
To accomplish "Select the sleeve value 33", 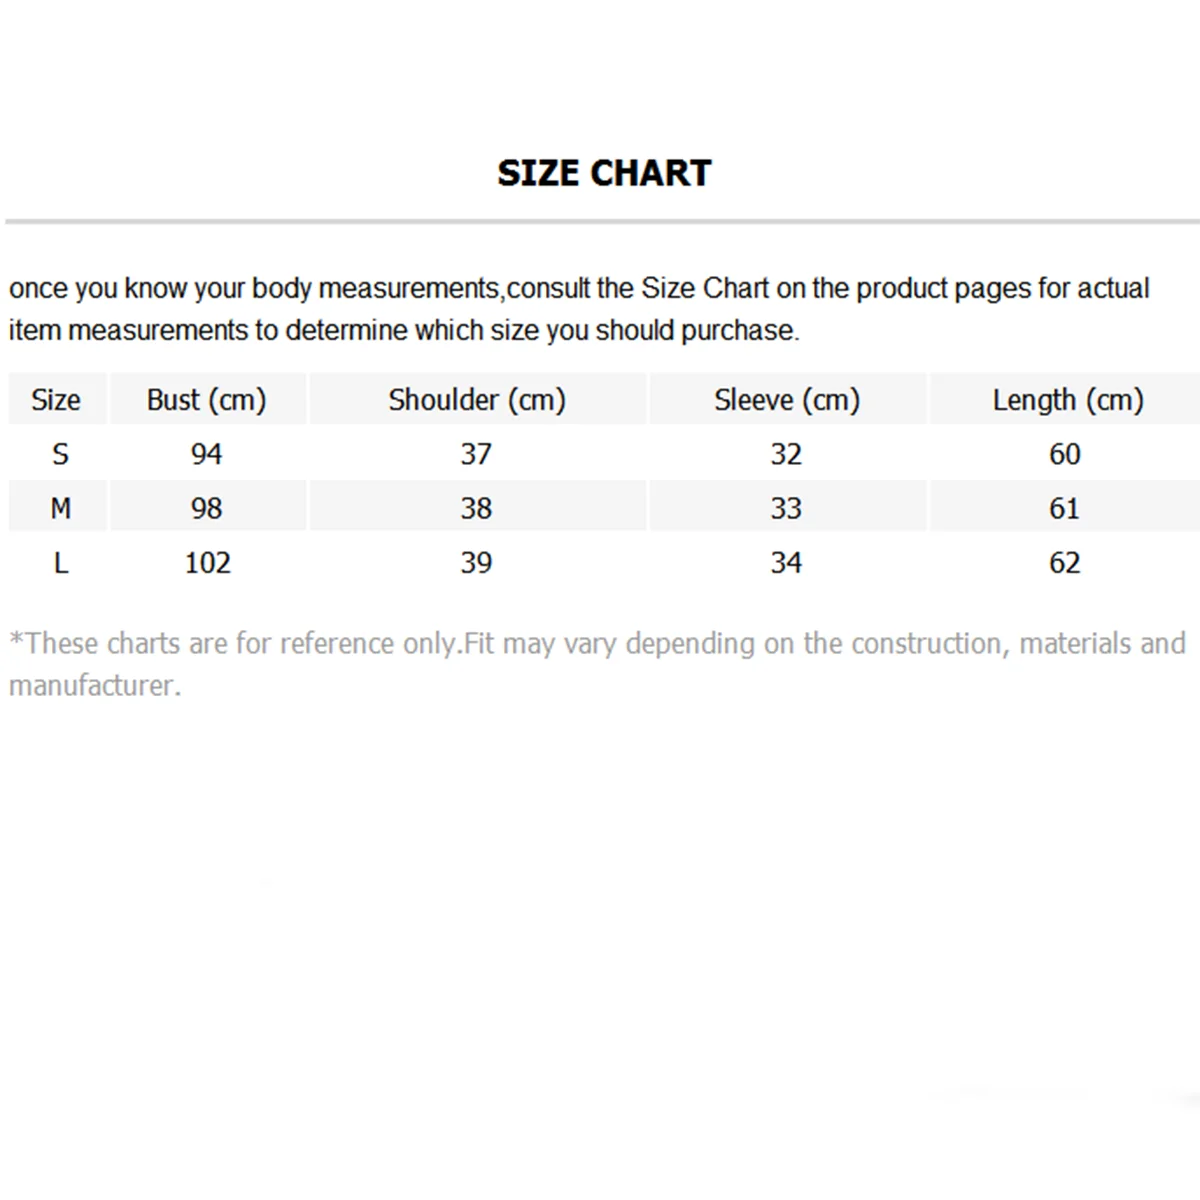I will [x=786, y=508].
